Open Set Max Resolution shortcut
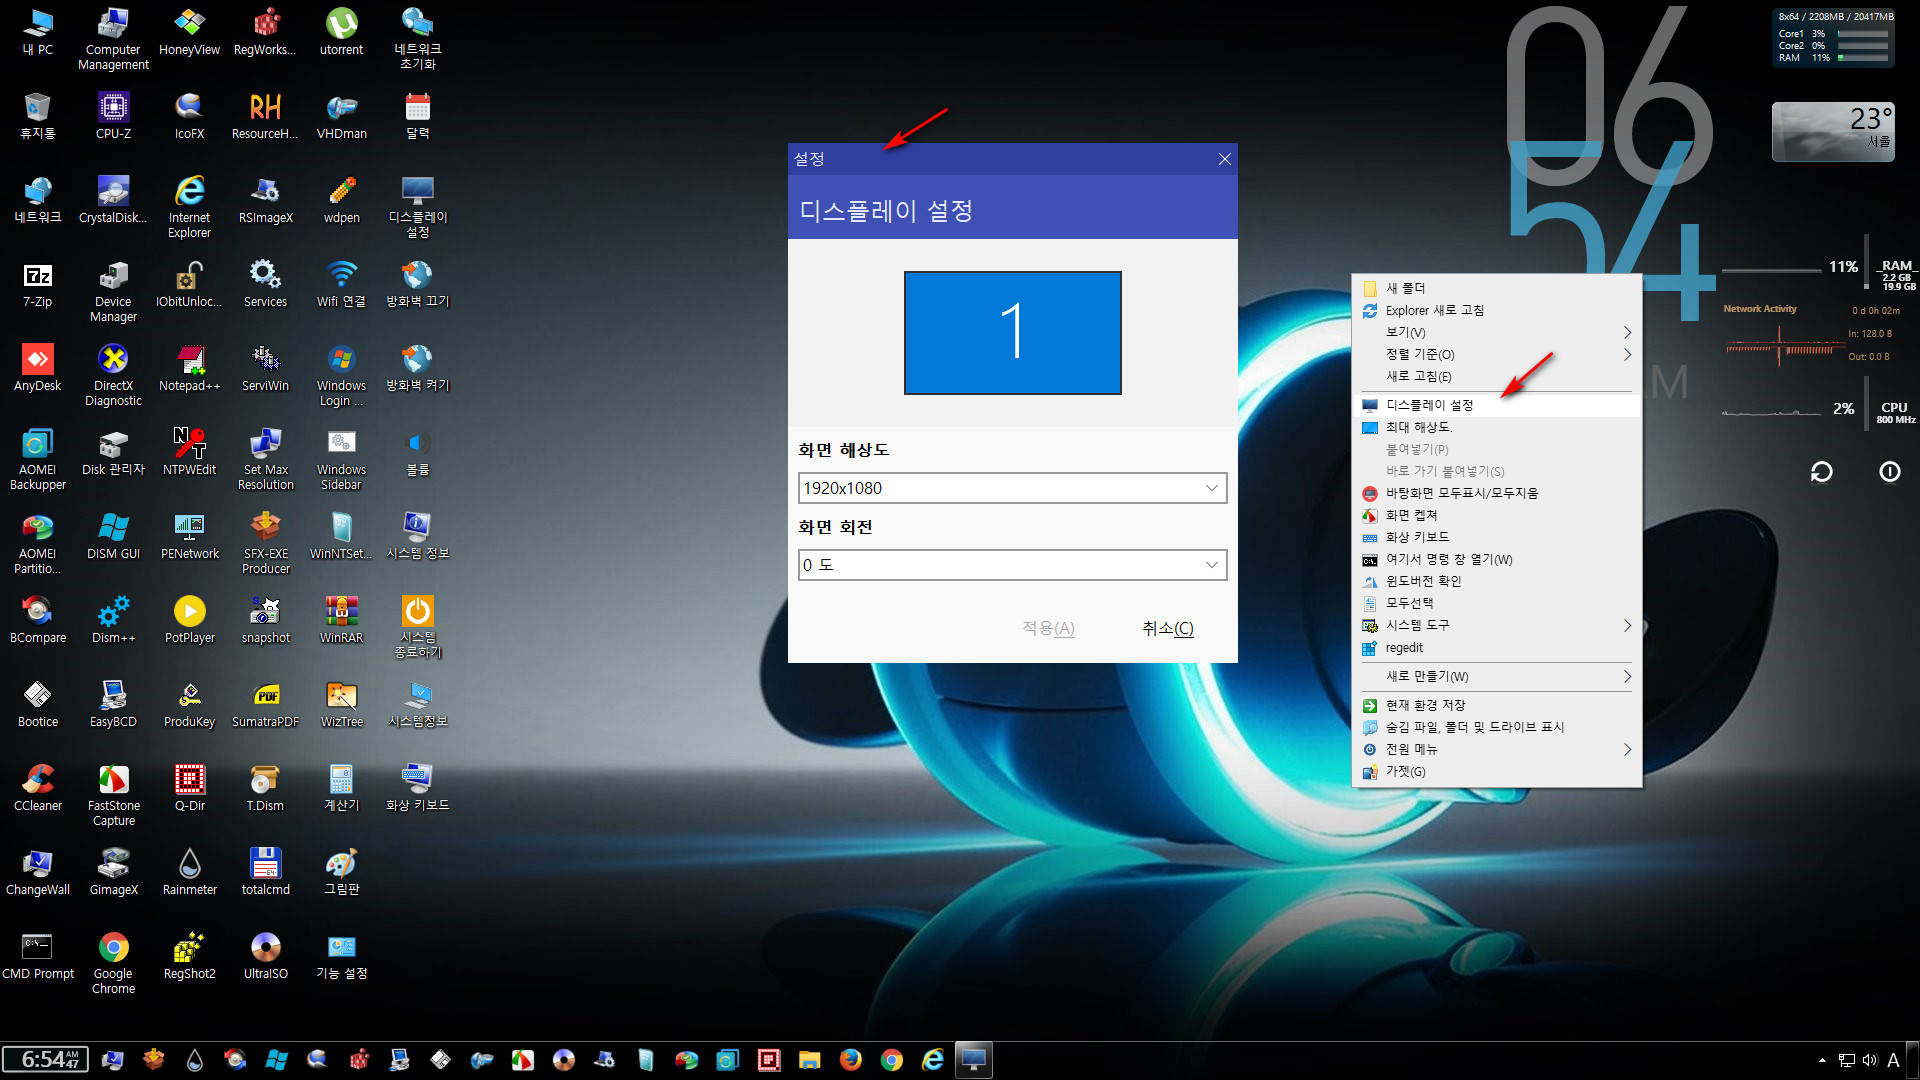Screen dimensions: 1920x1080 (x=265, y=459)
